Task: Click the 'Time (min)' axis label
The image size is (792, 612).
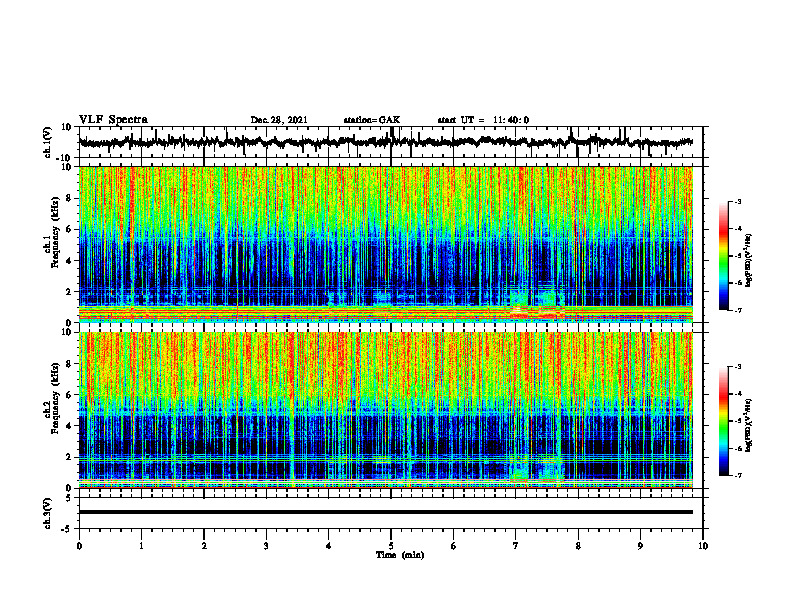Action: 400,555
